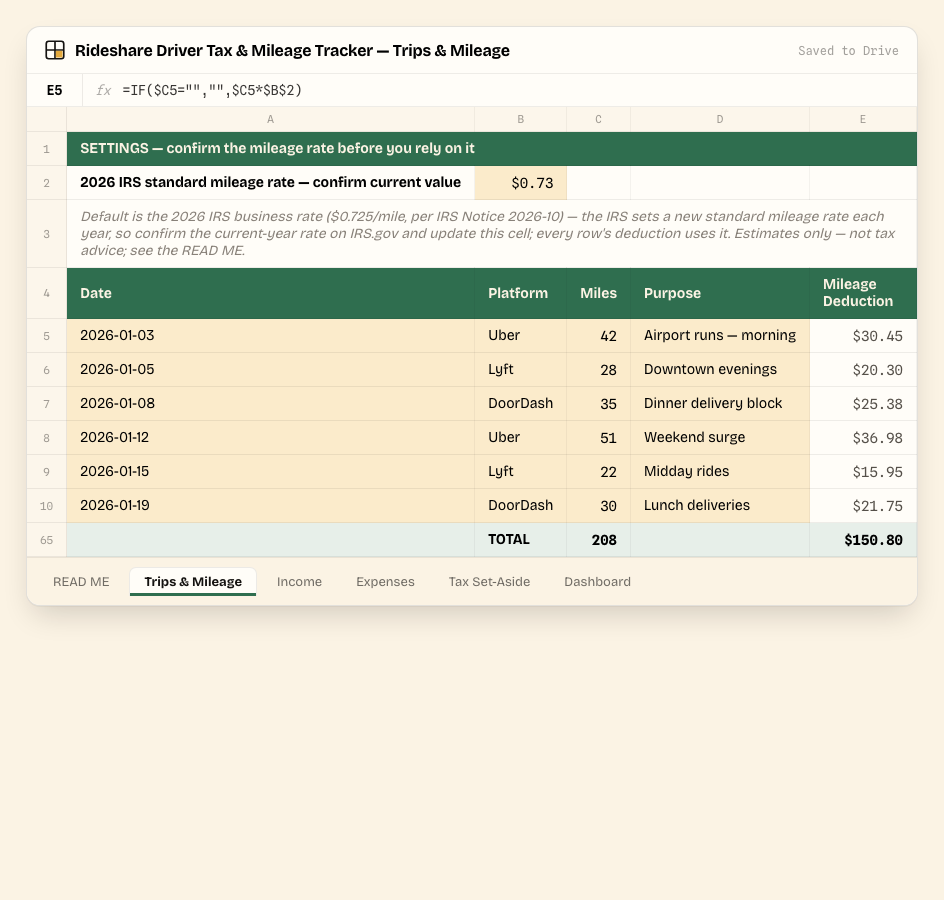Click the $25.38 deduction cell
944x900 pixels.
point(863,403)
